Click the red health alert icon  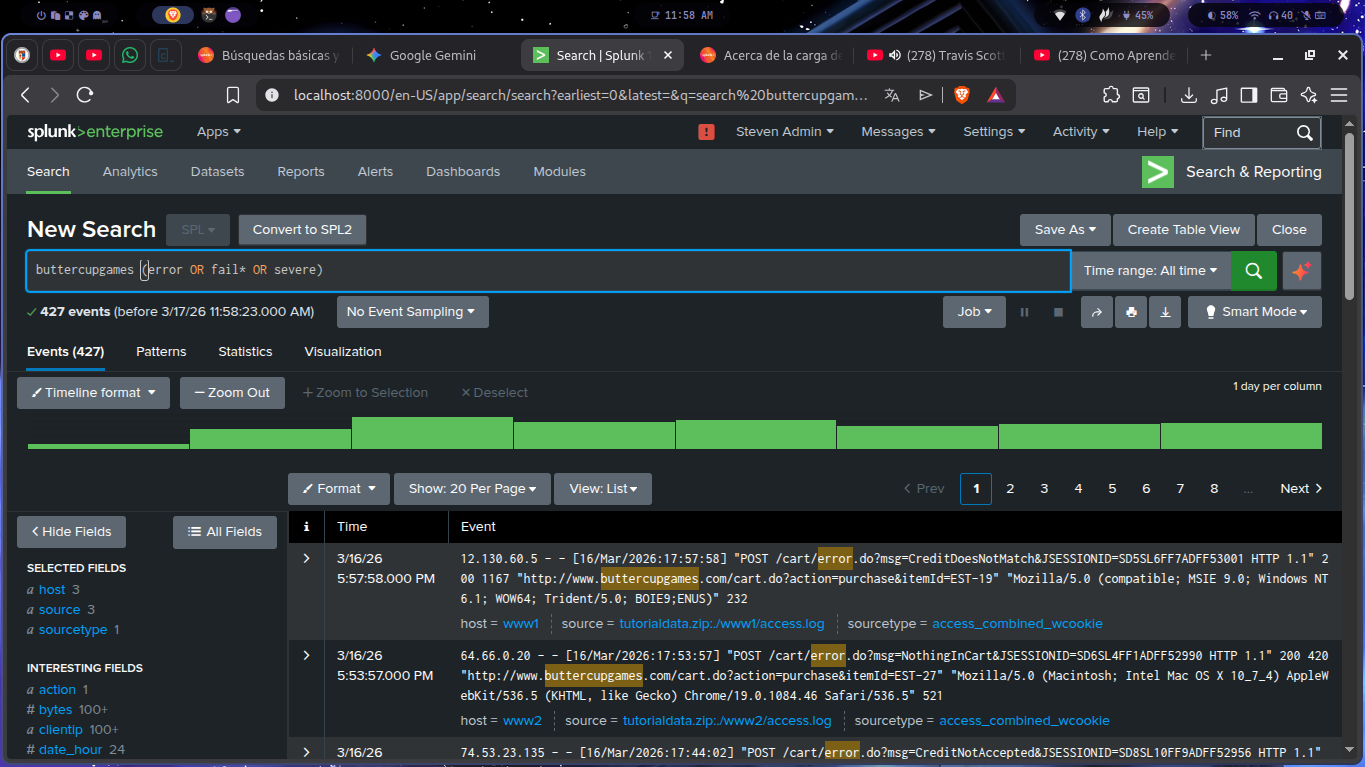pyautogui.click(x=706, y=132)
